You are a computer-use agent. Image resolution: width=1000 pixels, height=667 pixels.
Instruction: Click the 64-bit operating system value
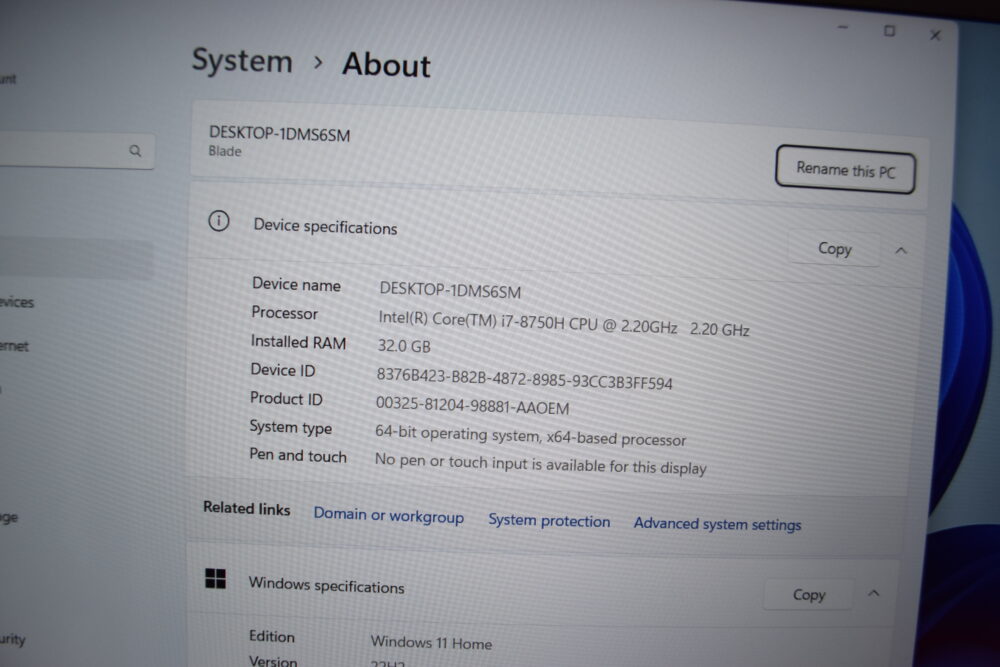pyautogui.click(x=531, y=436)
